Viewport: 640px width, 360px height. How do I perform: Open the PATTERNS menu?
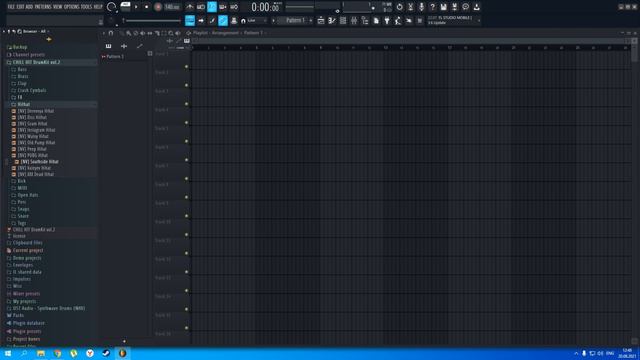click(x=43, y=7)
